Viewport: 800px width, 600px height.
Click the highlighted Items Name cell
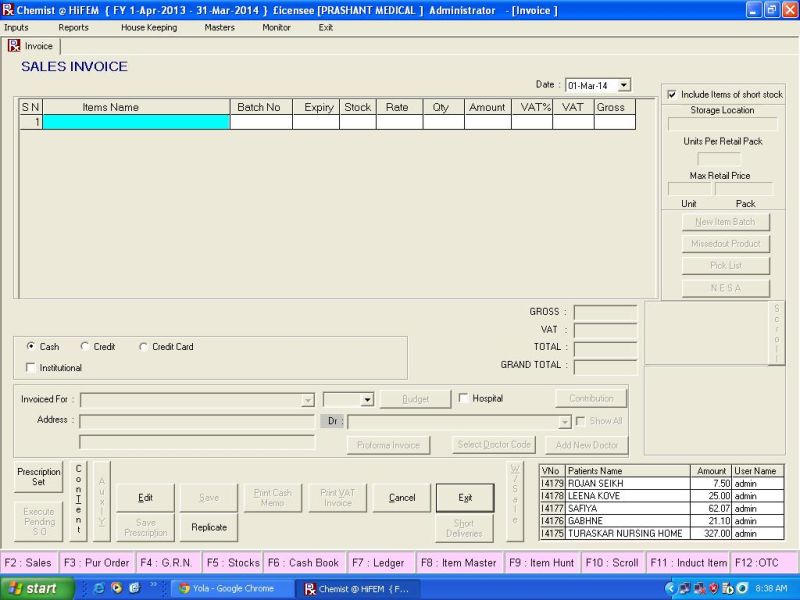click(x=136, y=122)
